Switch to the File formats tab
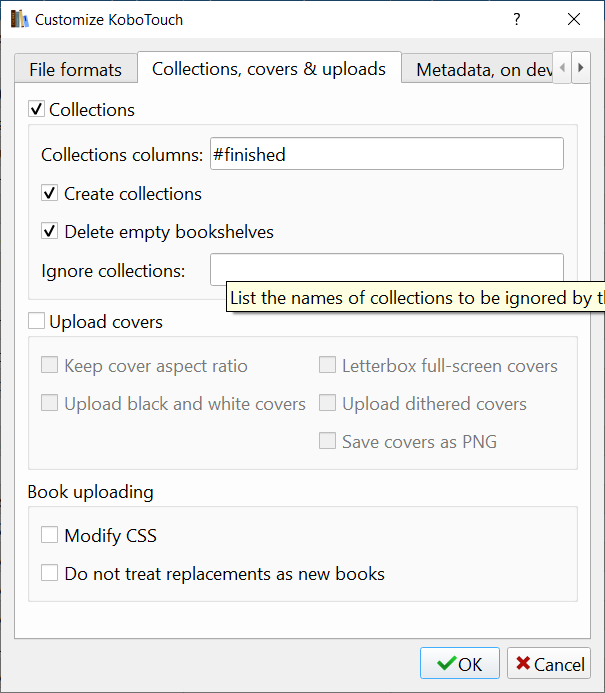This screenshot has width=605, height=693. (75, 69)
